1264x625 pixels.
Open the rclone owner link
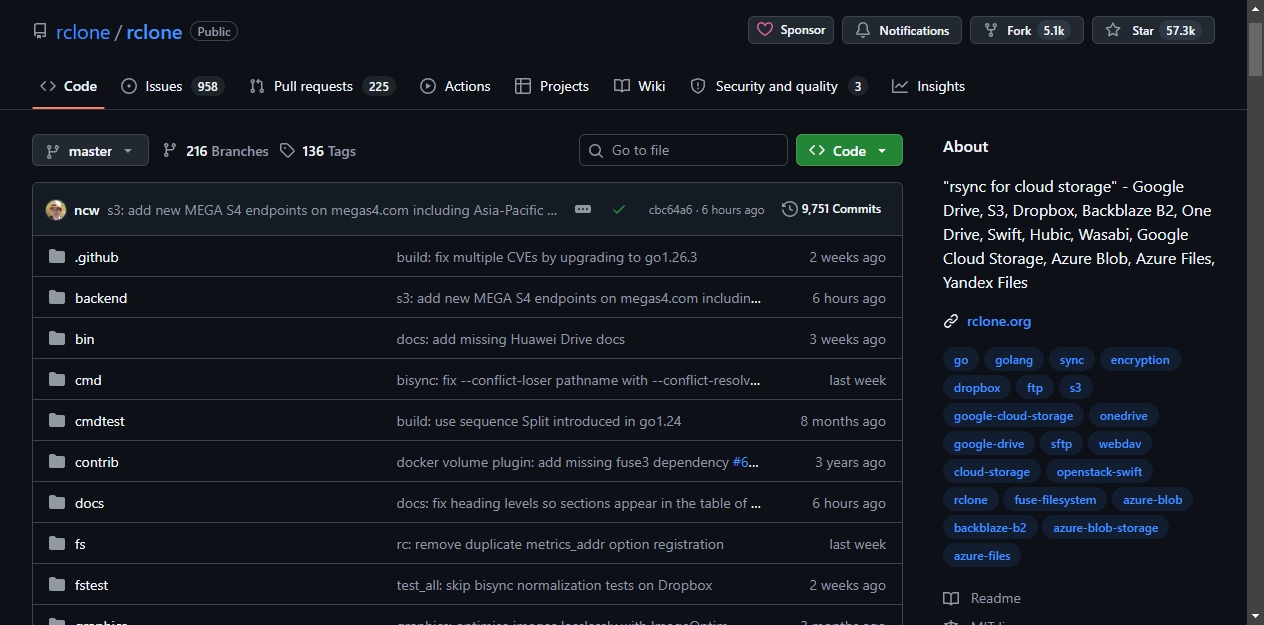[83, 32]
